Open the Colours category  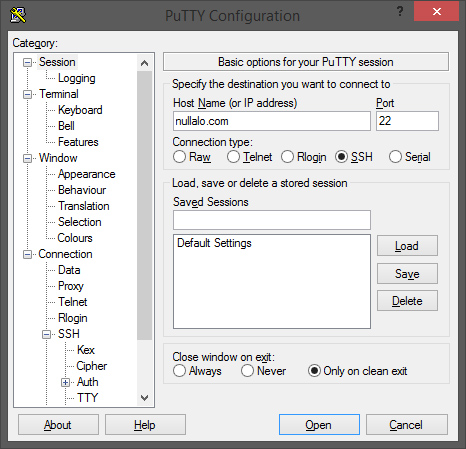coord(75,238)
